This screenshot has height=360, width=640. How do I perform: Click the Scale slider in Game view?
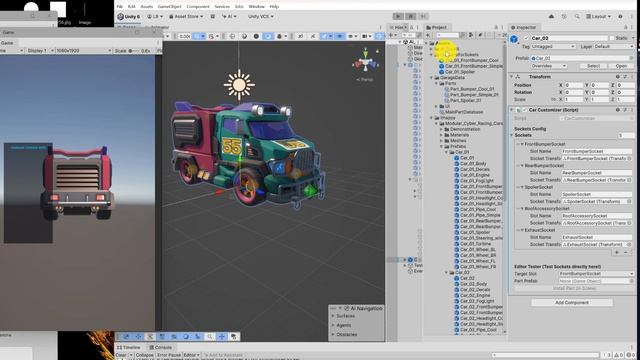[133, 51]
